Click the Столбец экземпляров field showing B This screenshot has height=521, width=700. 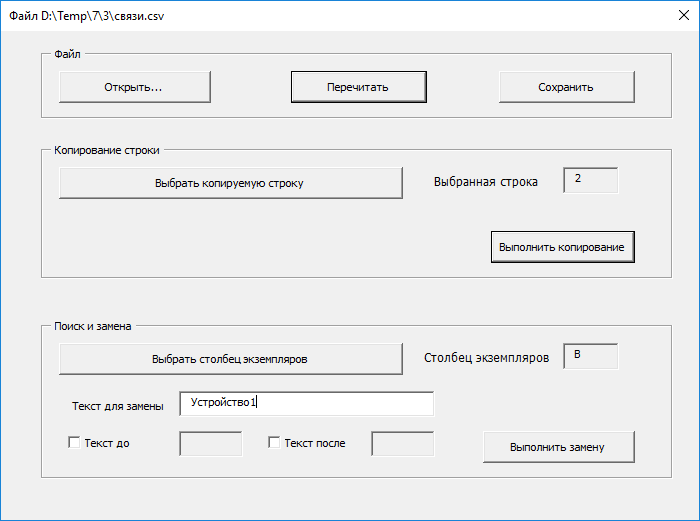tap(591, 356)
